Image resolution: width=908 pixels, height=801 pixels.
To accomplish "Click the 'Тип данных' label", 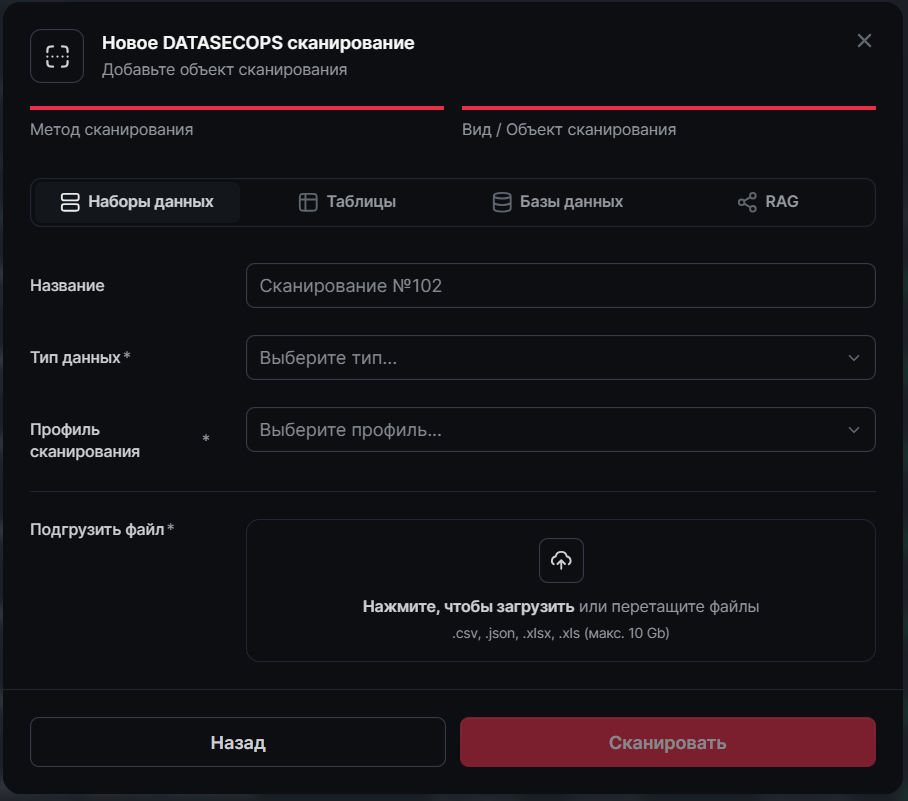I will [75, 357].
